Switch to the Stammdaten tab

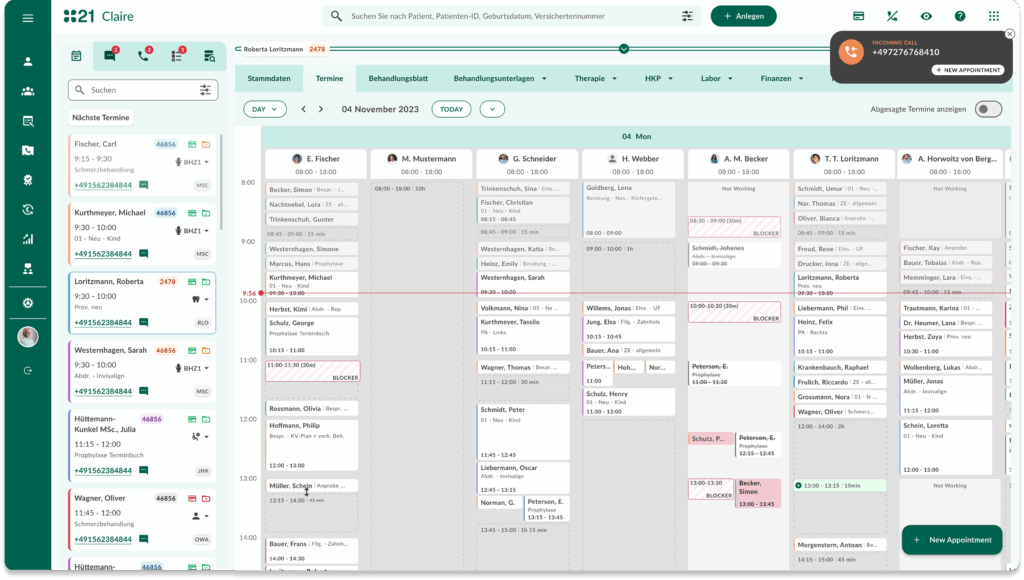[269, 78]
